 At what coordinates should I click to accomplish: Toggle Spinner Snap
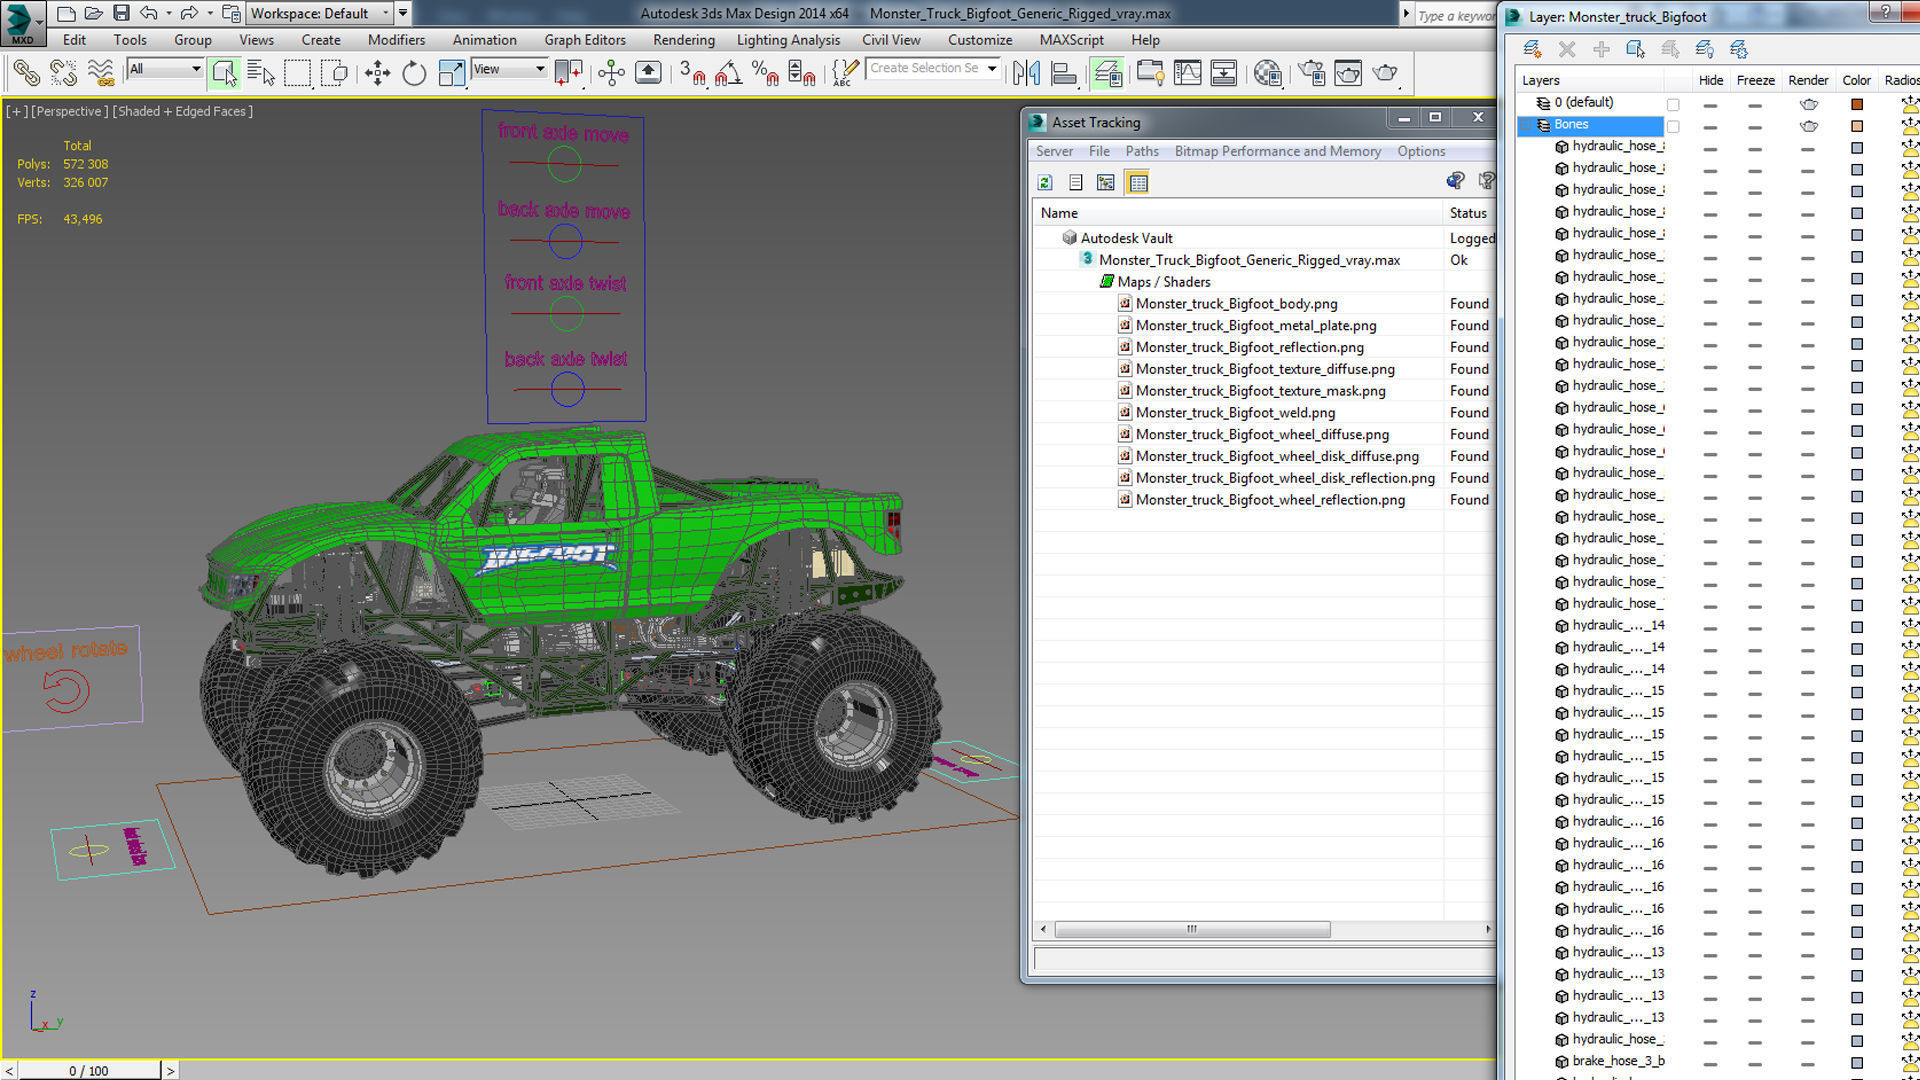pyautogui.click(x=802, y=72)
